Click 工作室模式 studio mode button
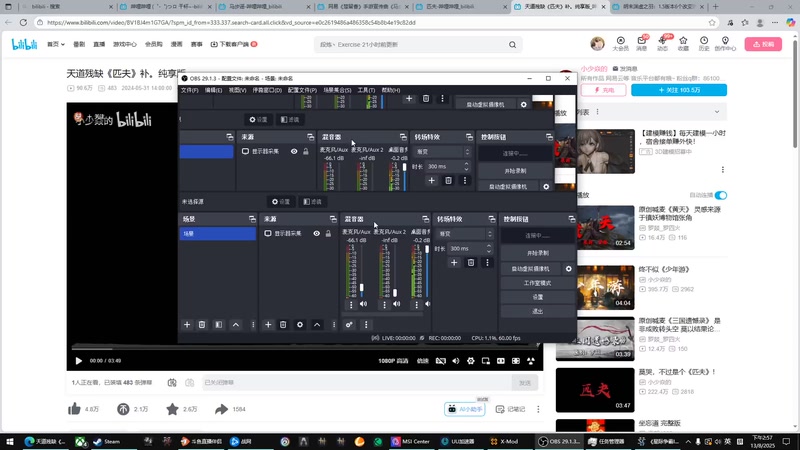 coord(537,283)
